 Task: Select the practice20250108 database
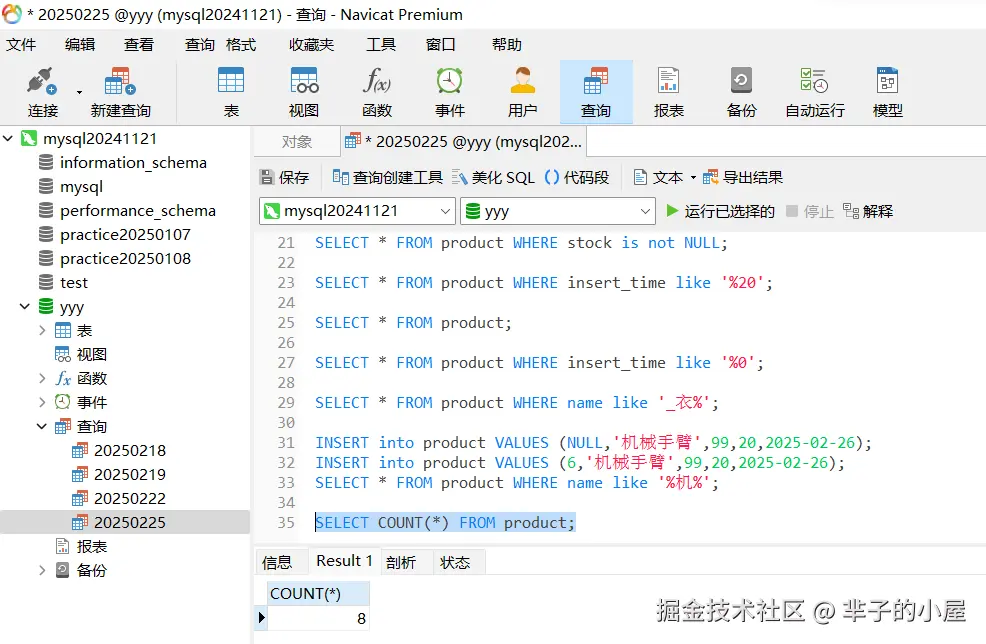[125, 258]
